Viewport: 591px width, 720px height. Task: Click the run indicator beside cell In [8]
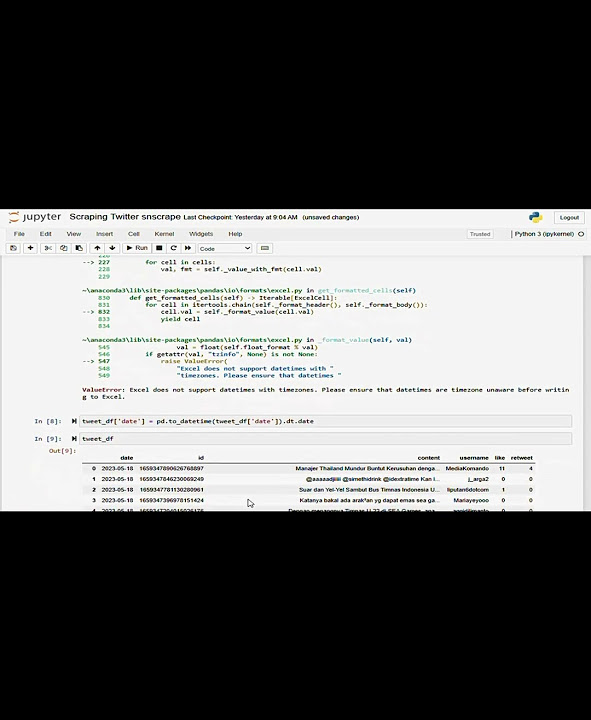click(74, 421)
